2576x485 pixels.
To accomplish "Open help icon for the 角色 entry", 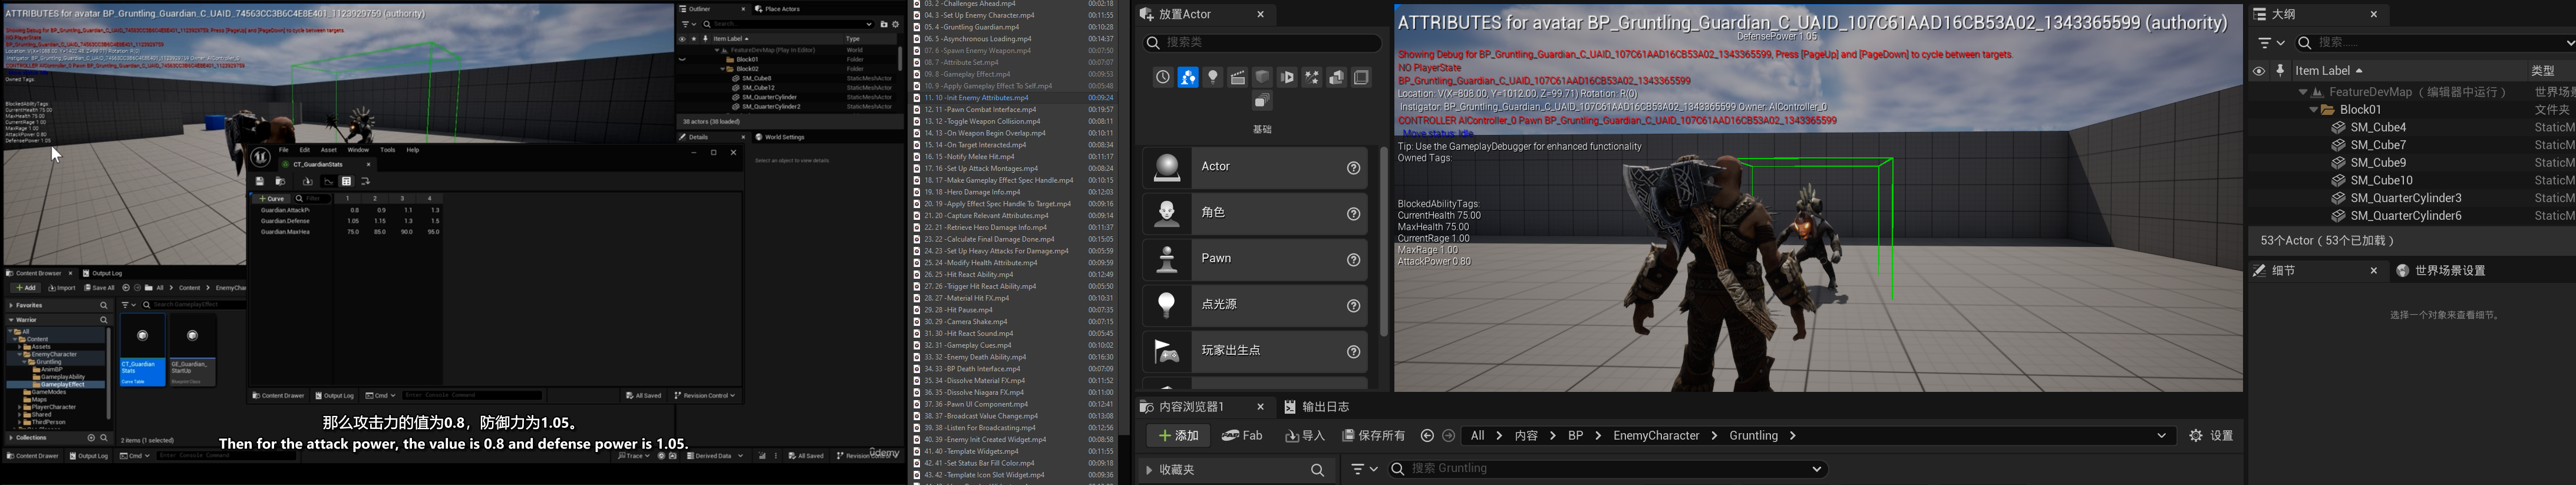I will [x=1353, y=214].
